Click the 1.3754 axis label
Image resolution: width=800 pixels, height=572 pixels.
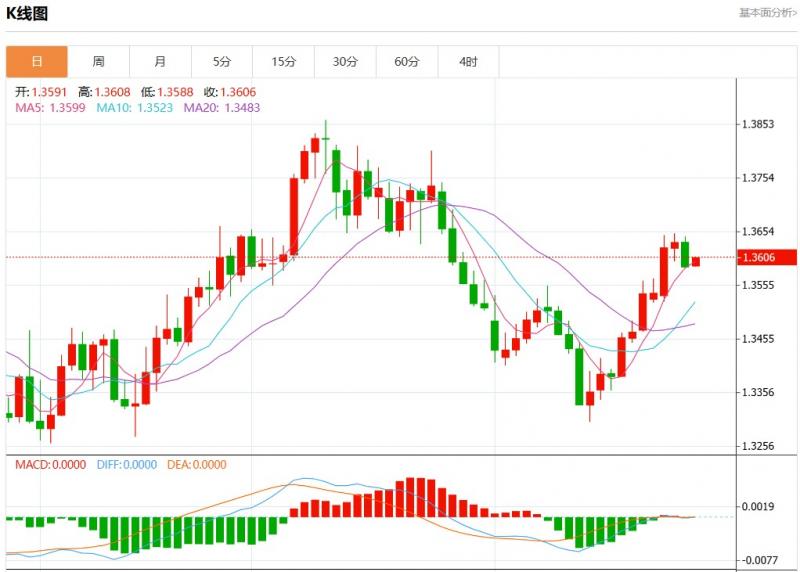[x=758, y=178]
